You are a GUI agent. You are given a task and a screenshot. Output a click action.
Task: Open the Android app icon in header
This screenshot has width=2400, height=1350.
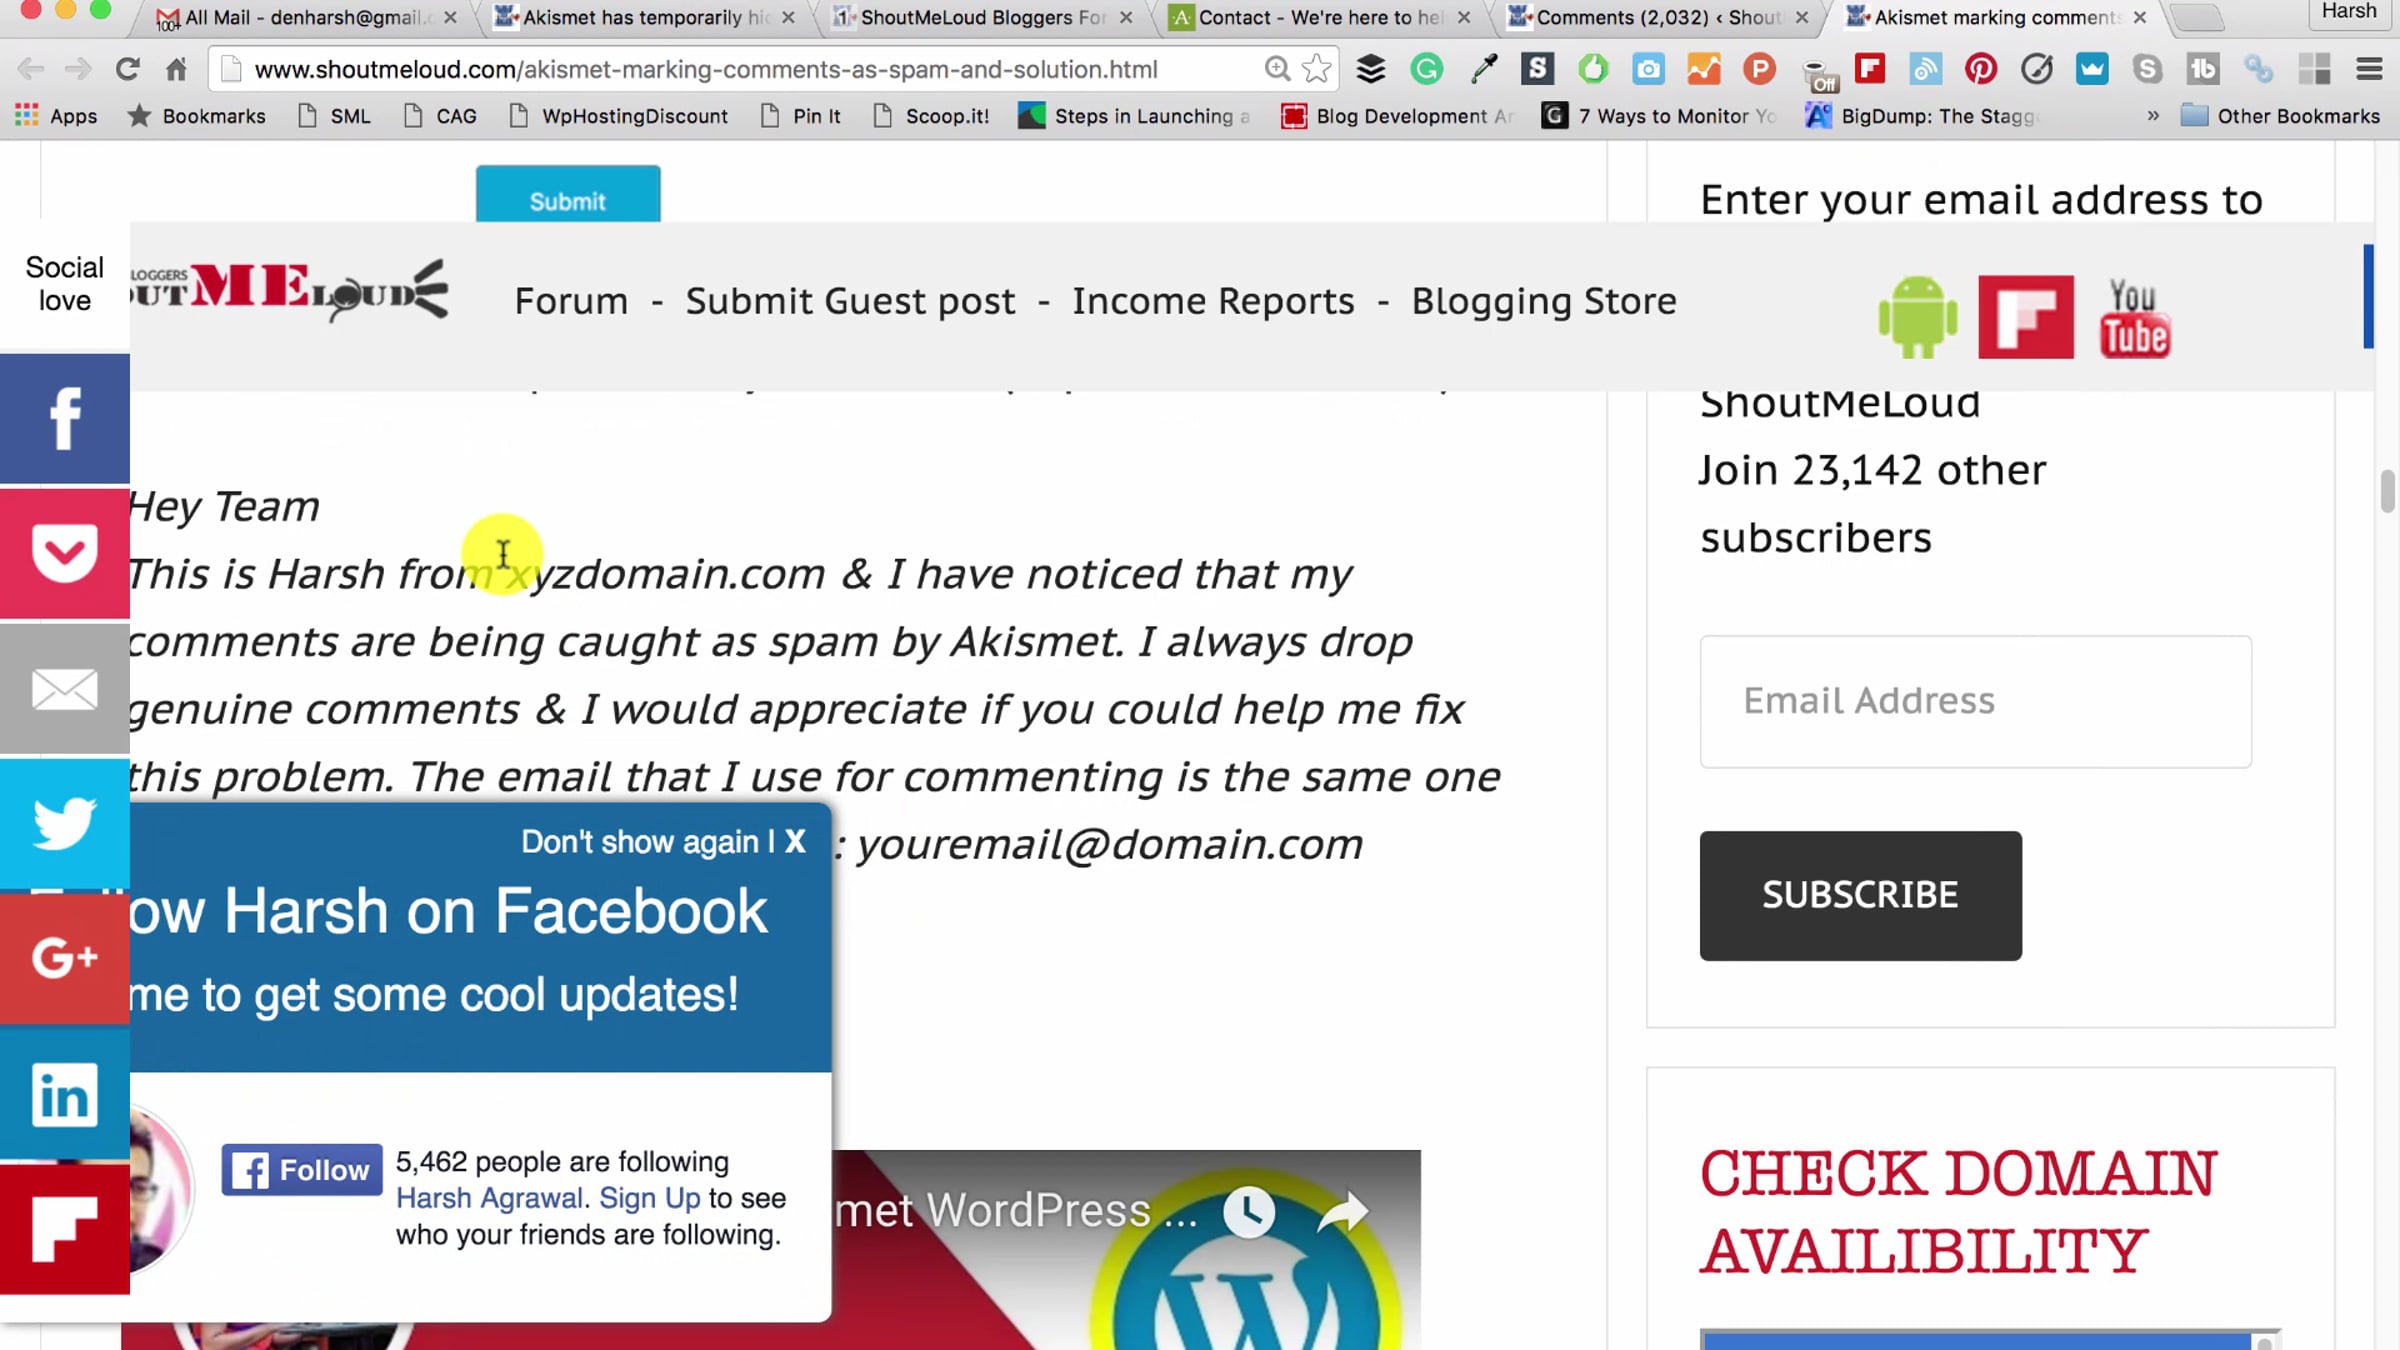click(1918, 318)
